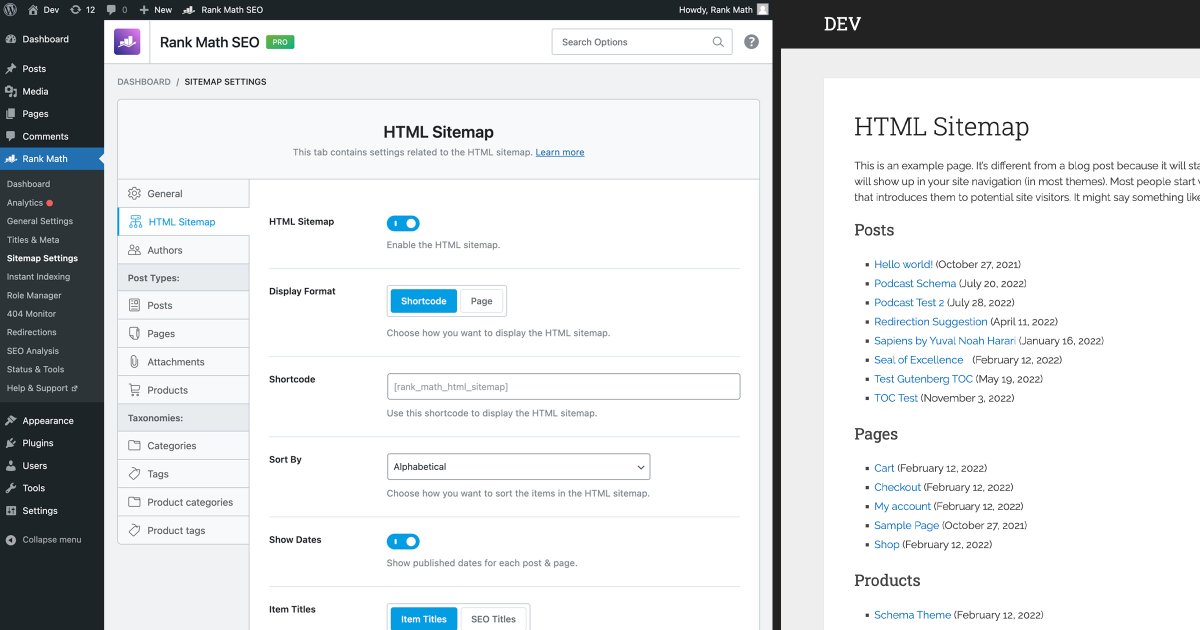Switch to the Authors sitemap tab

coord(183,250)
